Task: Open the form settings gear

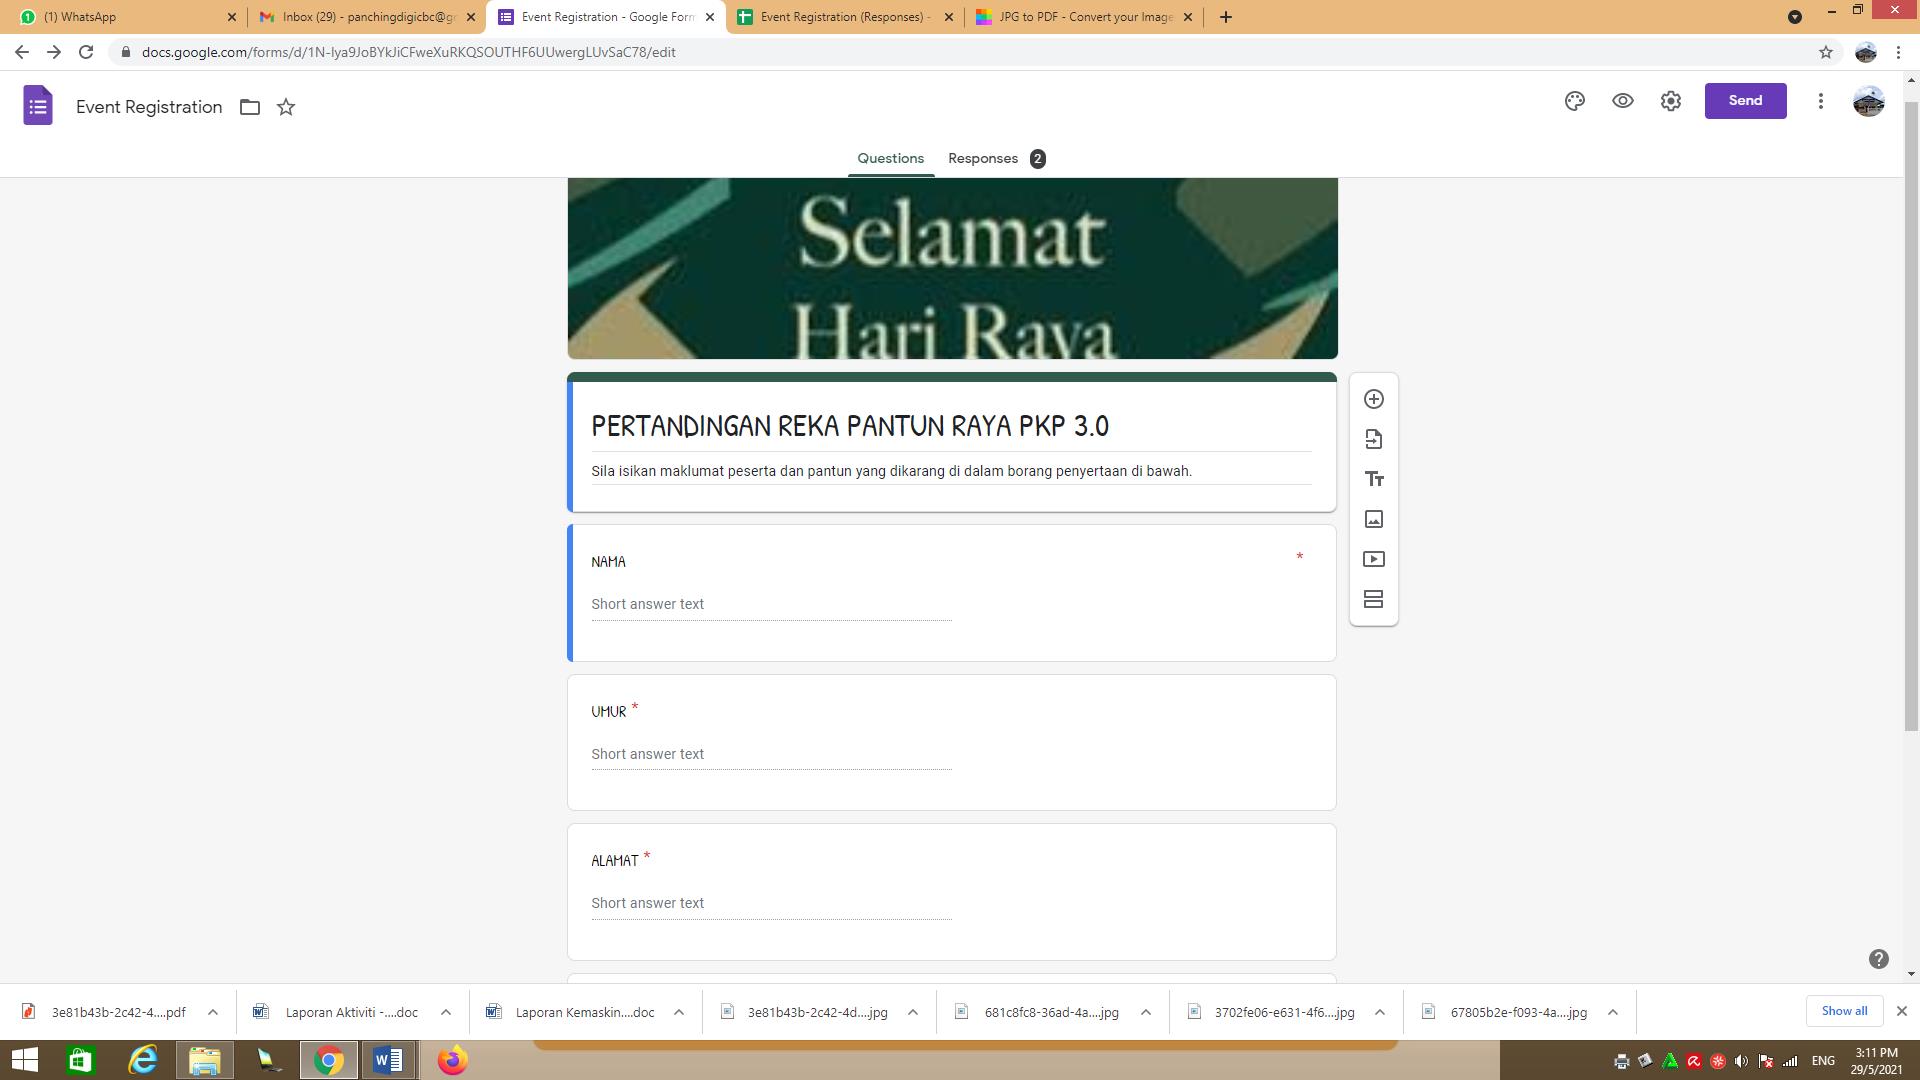Action: (1671, 101)
